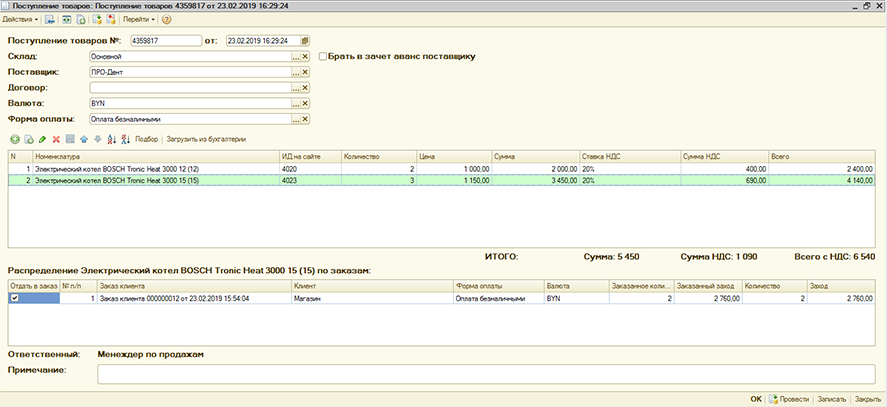
Task: Open the Действия menu
Action: [20, 19]
